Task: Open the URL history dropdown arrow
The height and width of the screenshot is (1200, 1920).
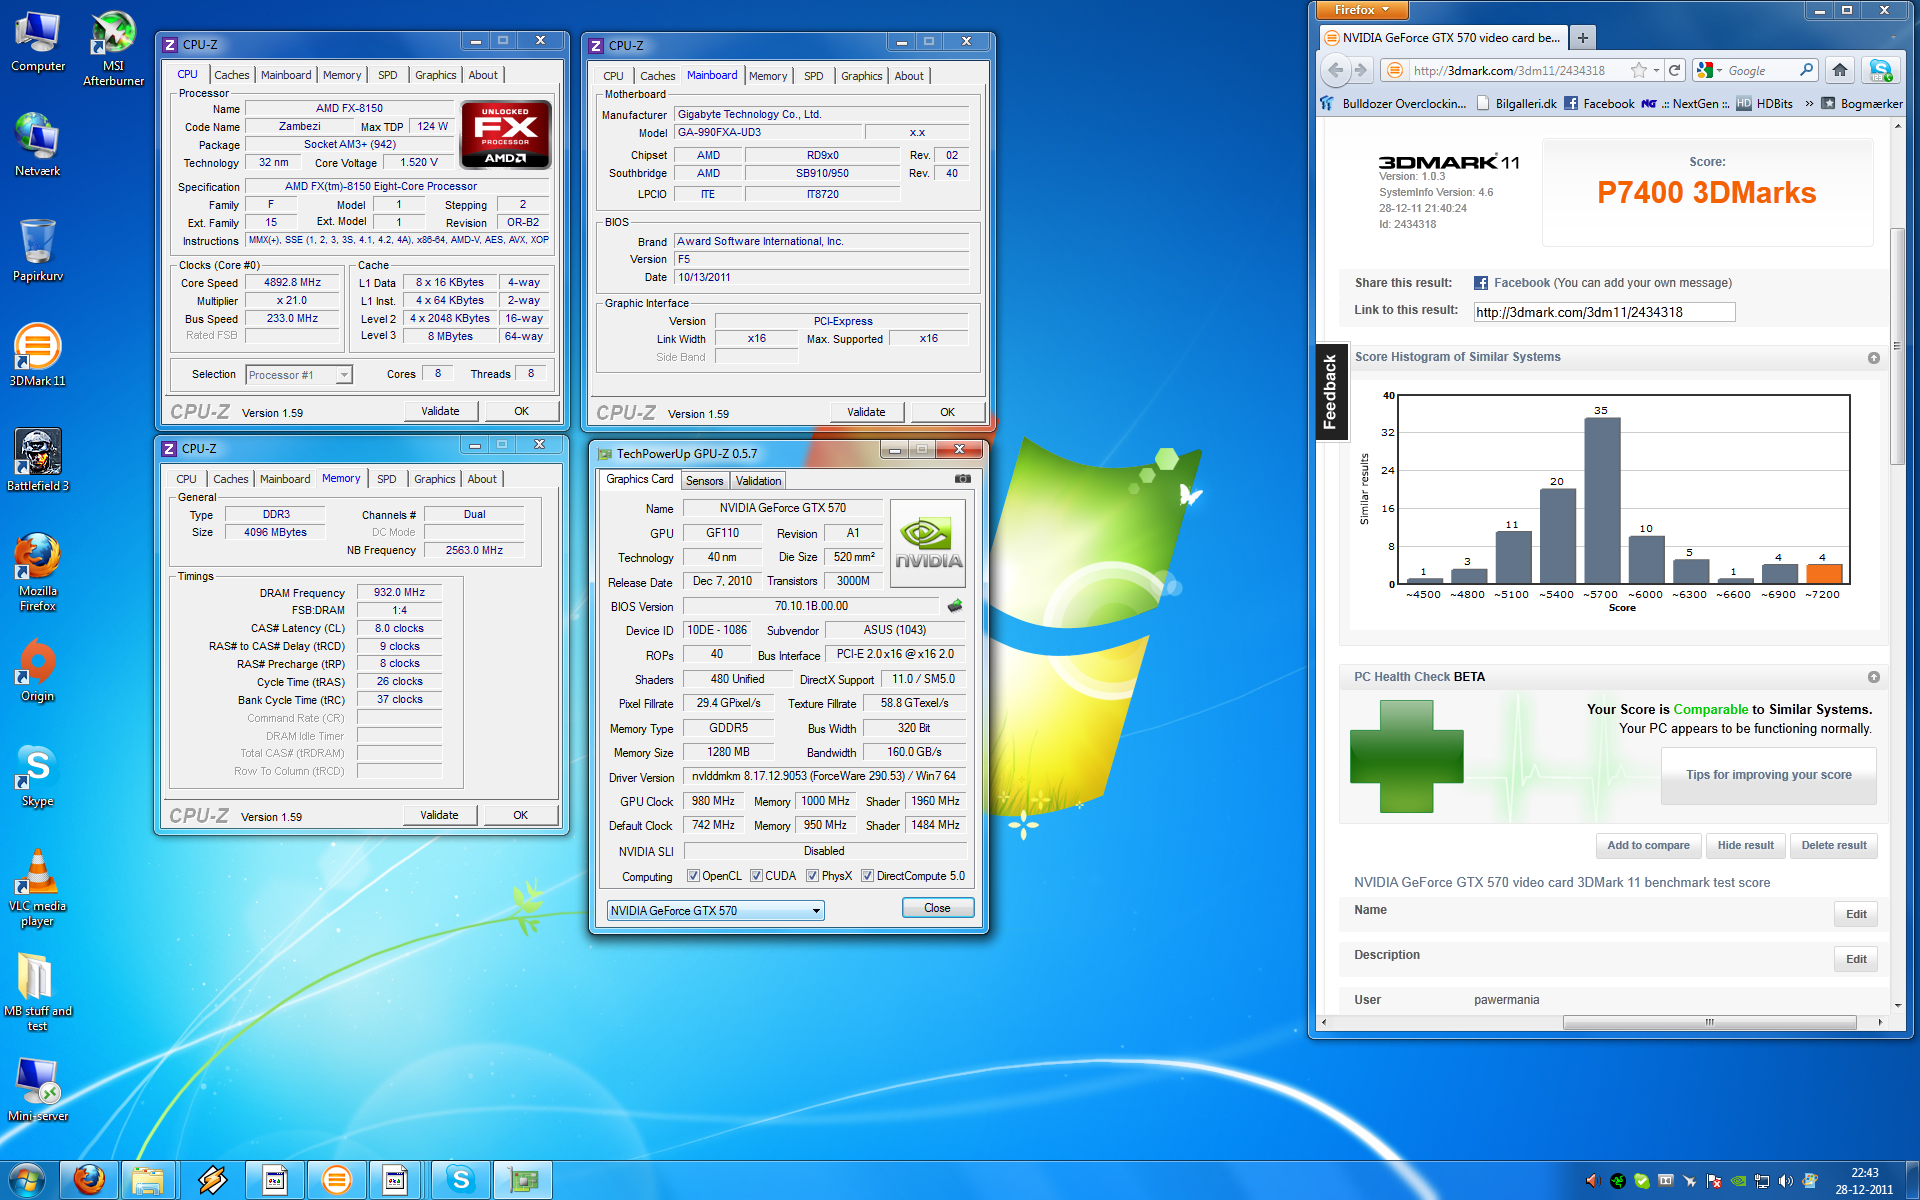Action: coord(1657,70)
